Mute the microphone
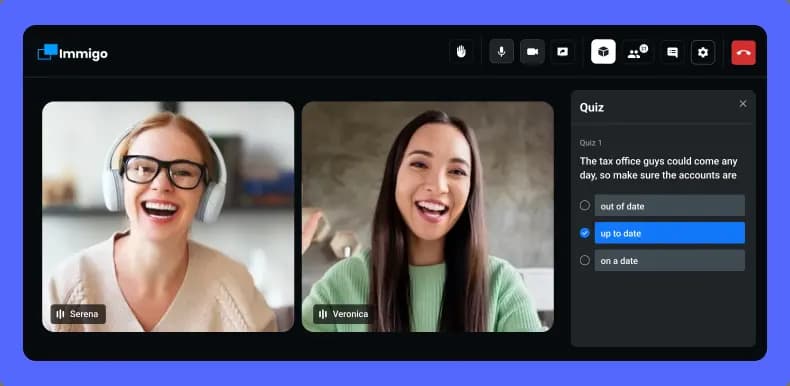790x386 pixels. pos(501,52)
